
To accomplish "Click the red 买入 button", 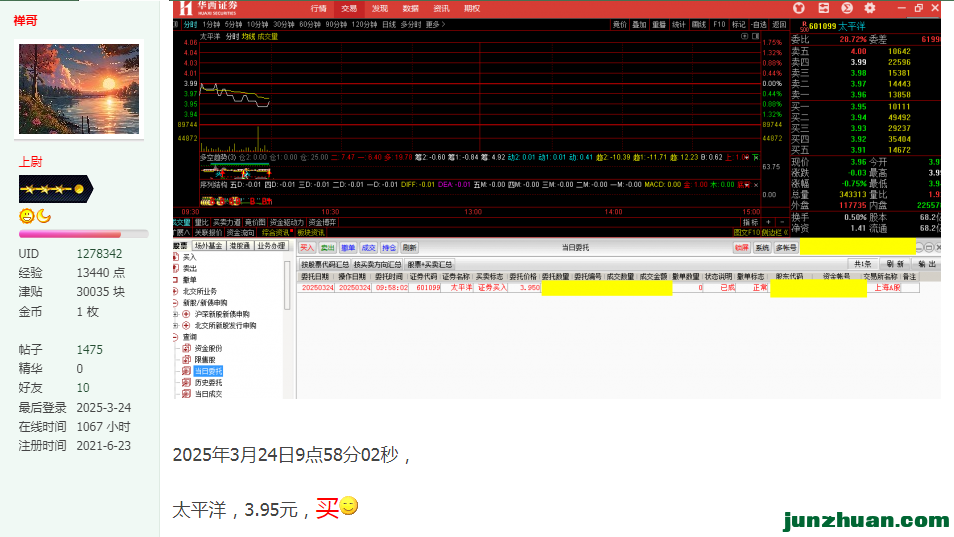I will 307,248.
